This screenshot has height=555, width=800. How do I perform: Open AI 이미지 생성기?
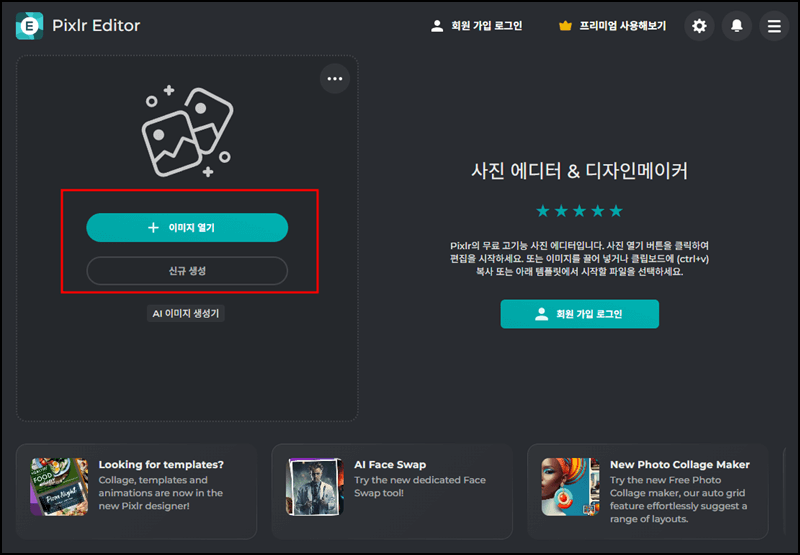pos(186,313)
